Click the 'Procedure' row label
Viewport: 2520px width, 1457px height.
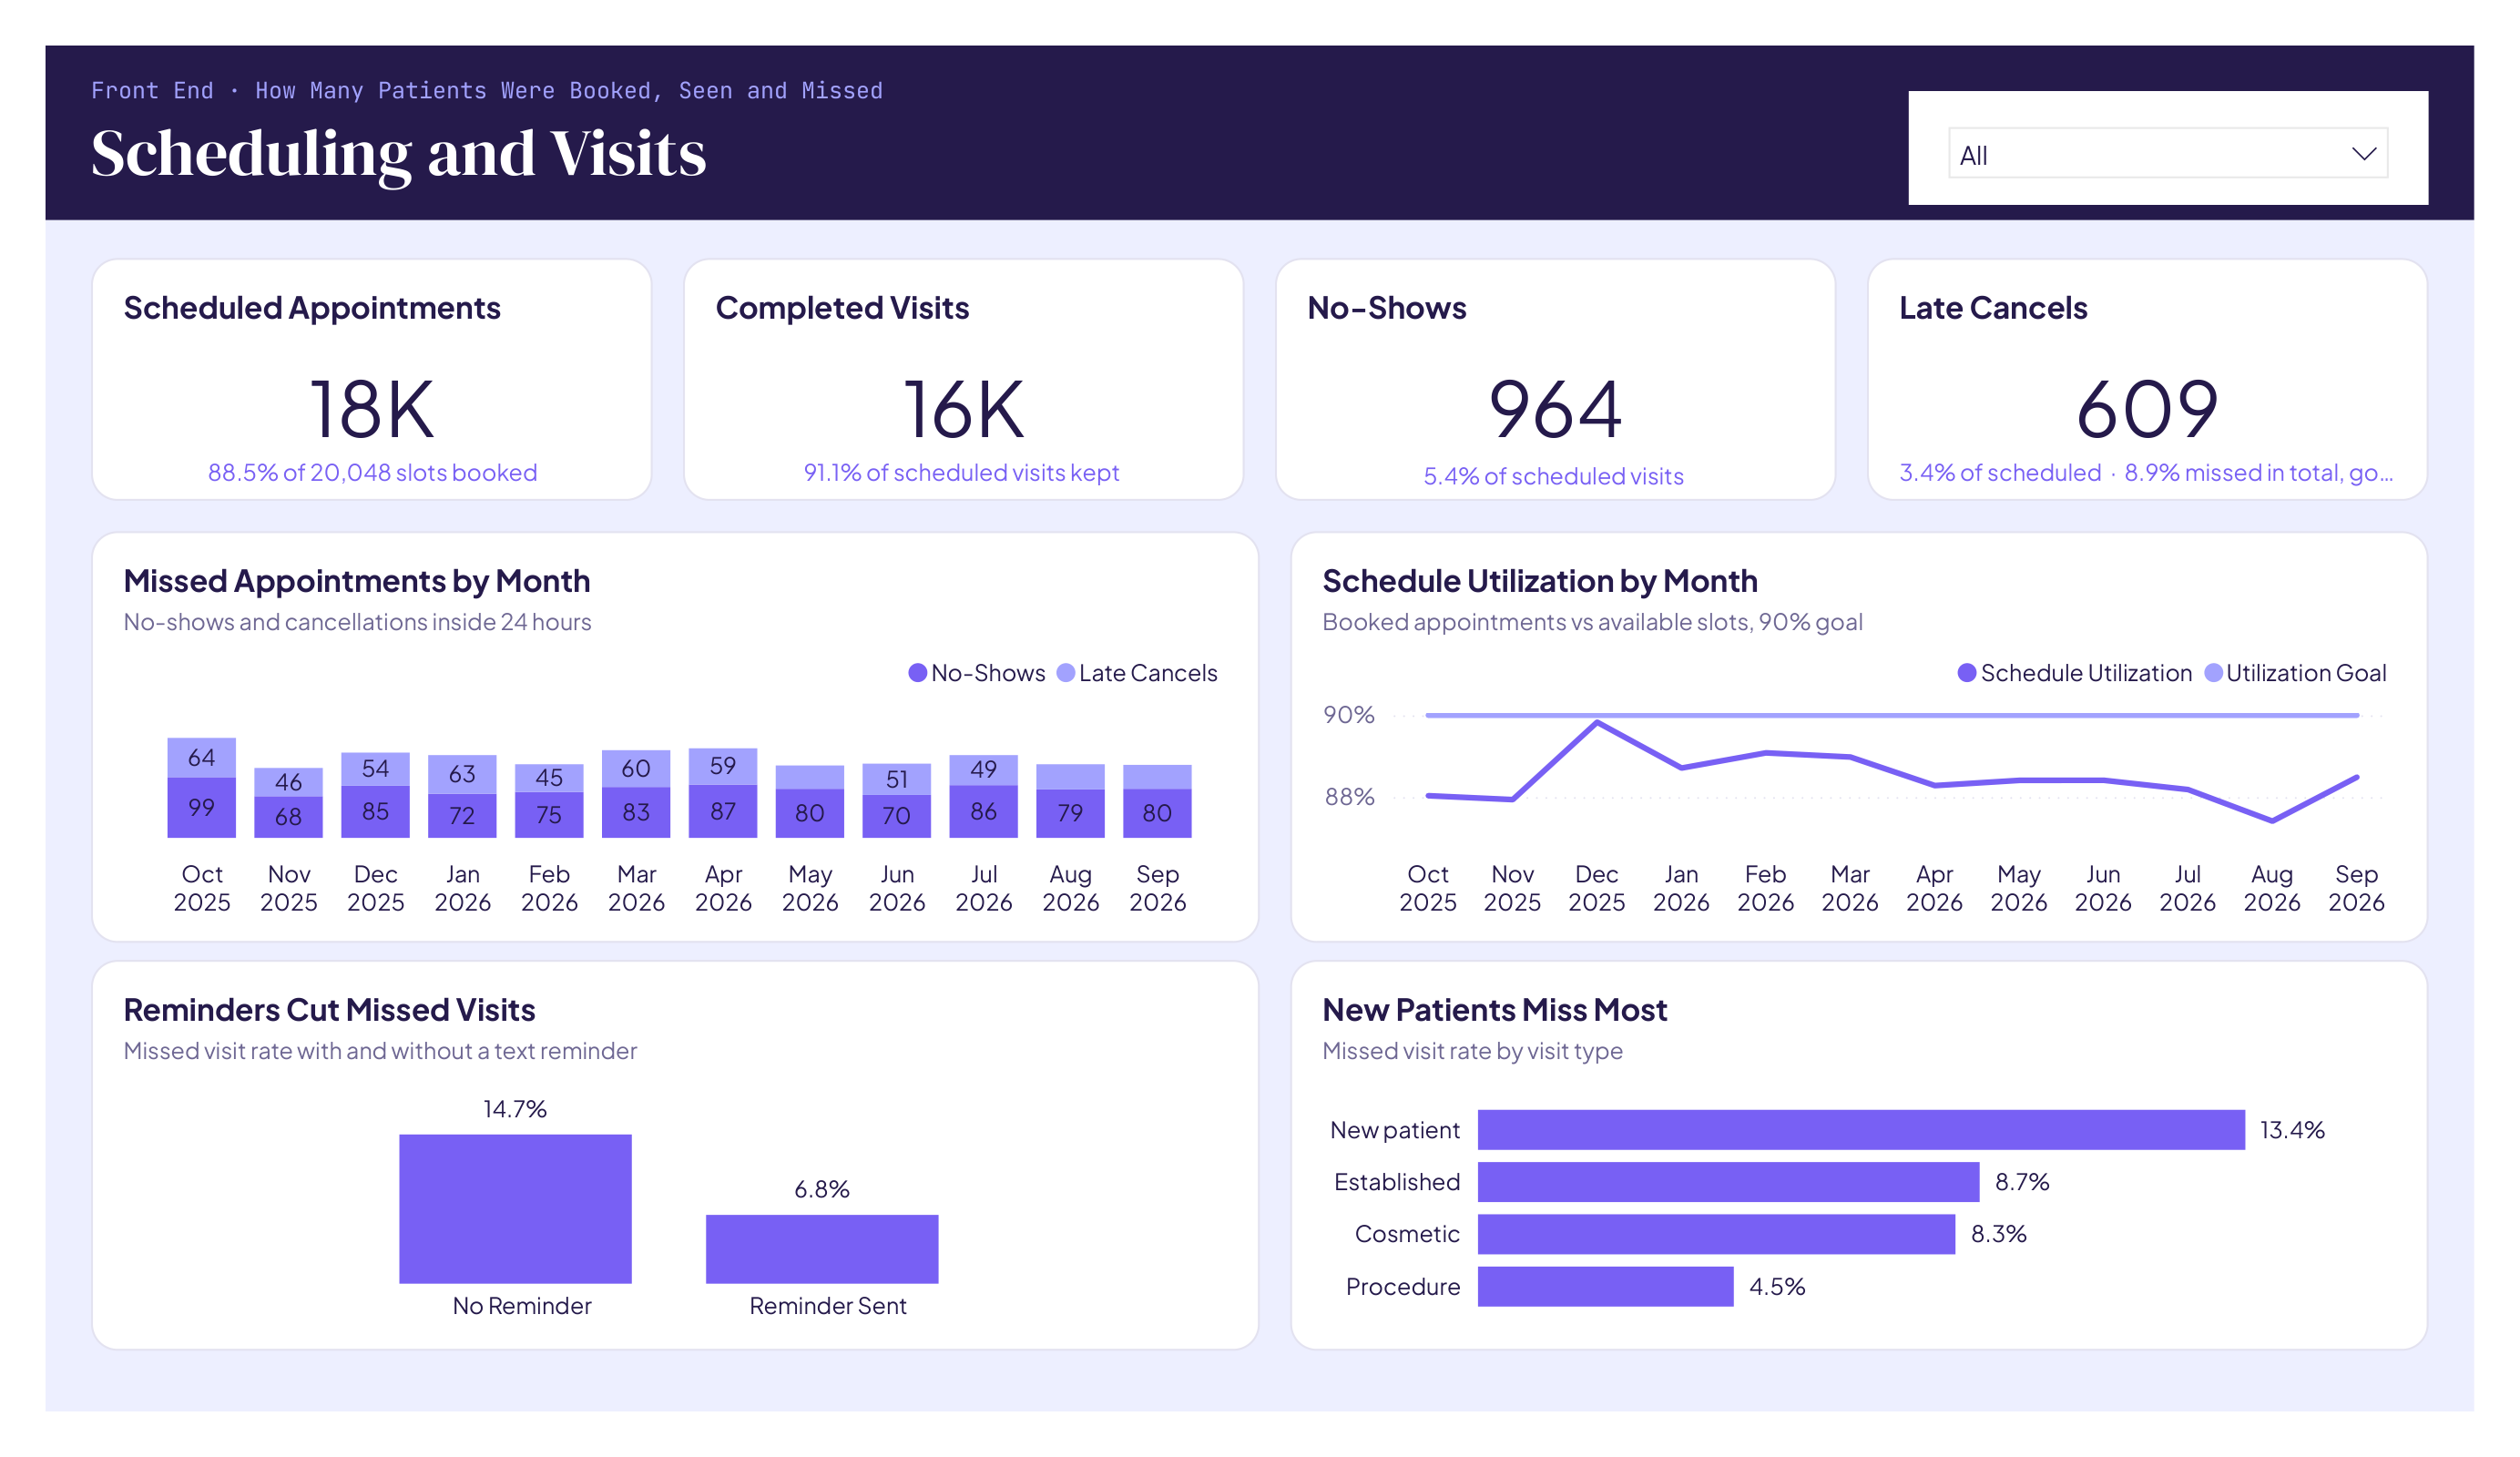pyautogui.click(x=1403, y=1287)
